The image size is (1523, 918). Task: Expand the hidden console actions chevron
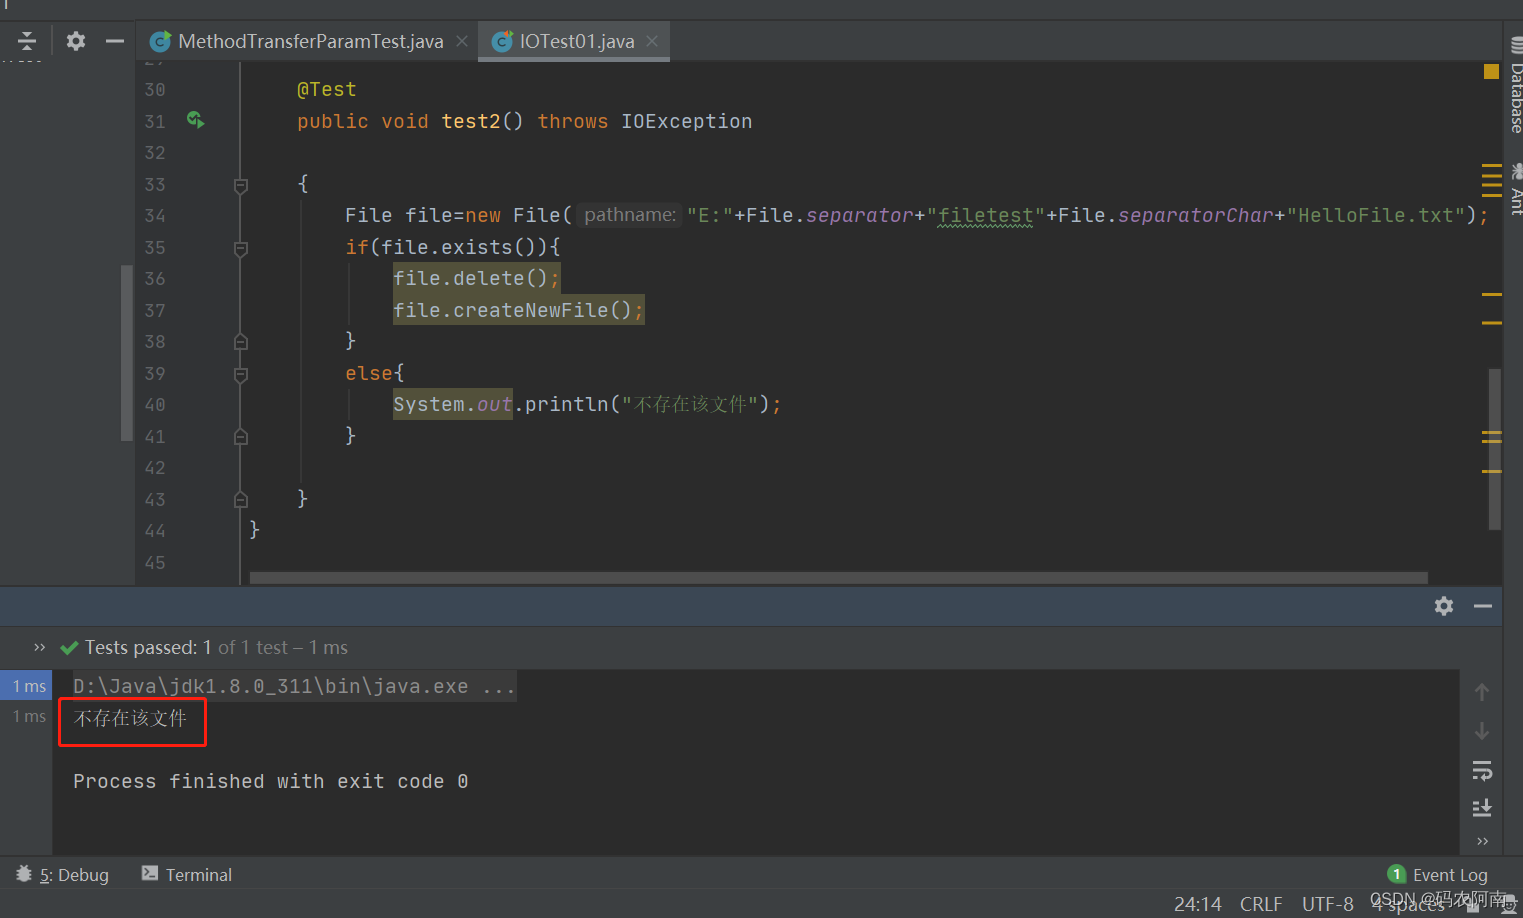coord(1482,841)
